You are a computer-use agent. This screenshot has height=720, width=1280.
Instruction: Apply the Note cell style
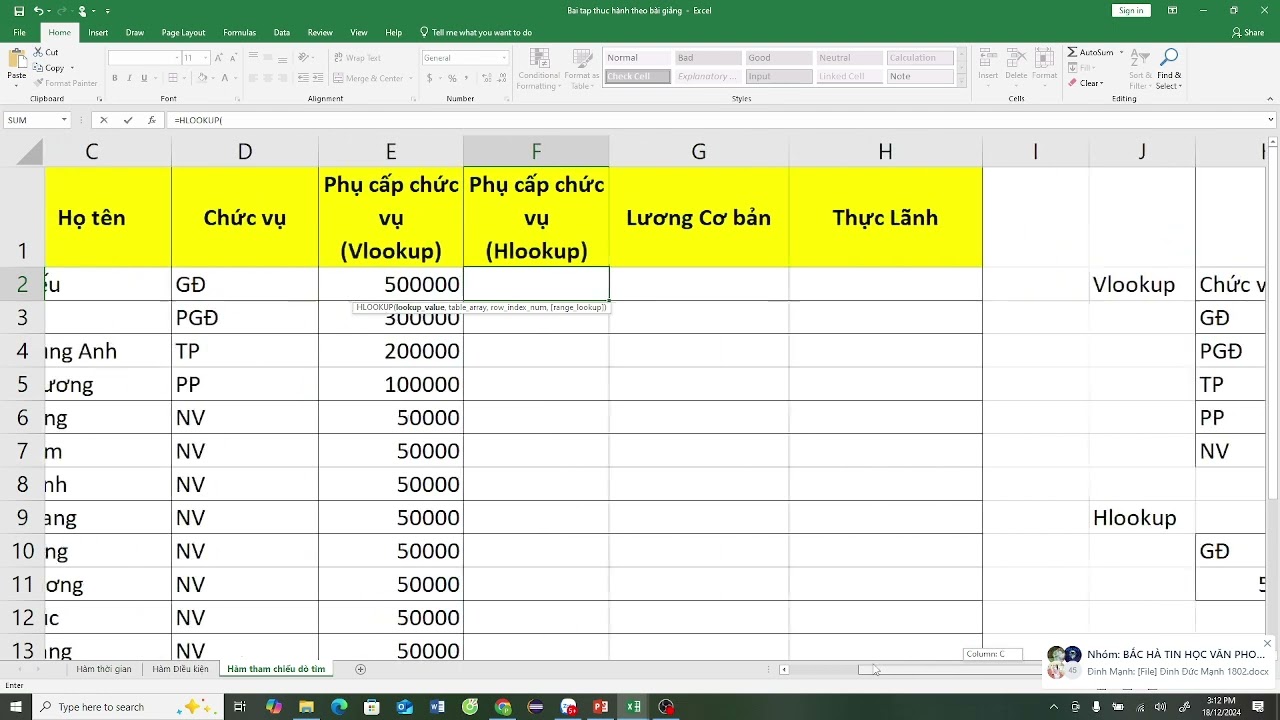click(920, 76)
